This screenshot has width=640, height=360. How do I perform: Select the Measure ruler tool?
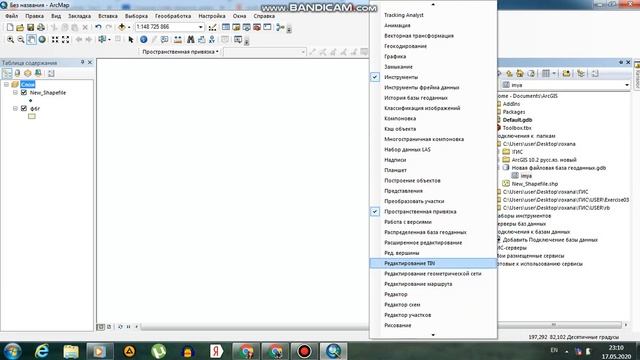tap(177, 40)
